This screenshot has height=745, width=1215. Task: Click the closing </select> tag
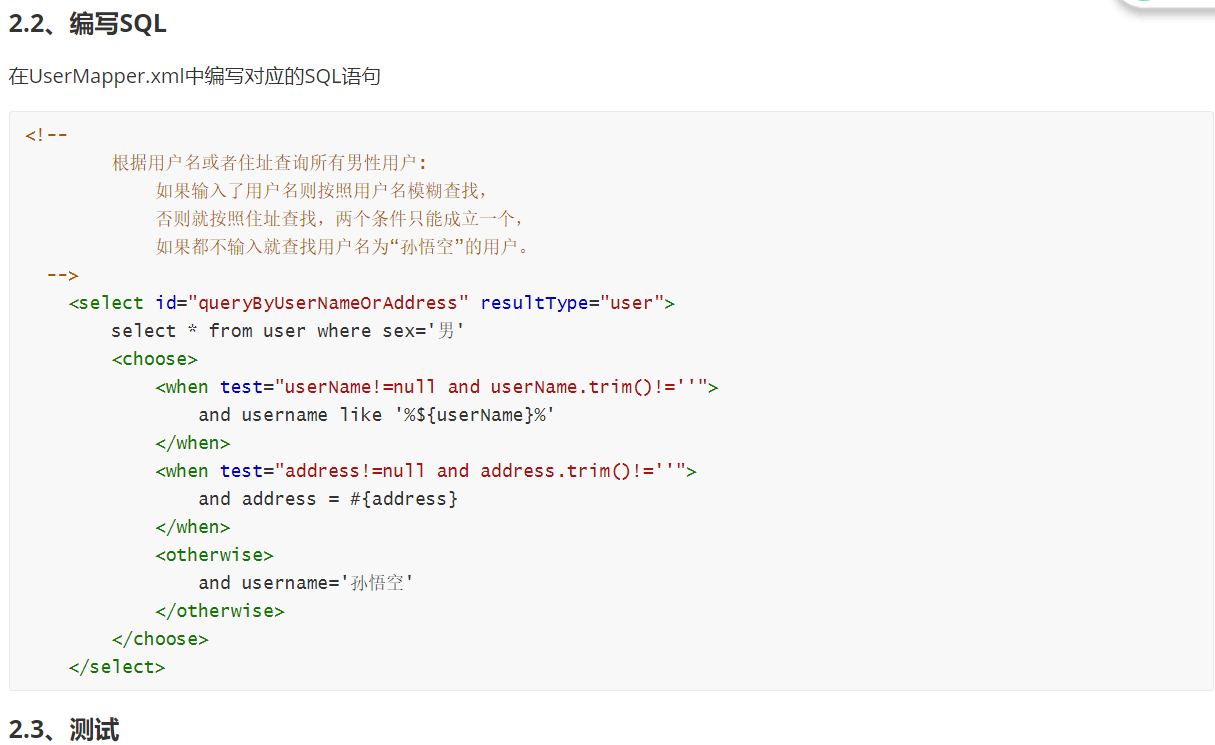pos(117,667)
